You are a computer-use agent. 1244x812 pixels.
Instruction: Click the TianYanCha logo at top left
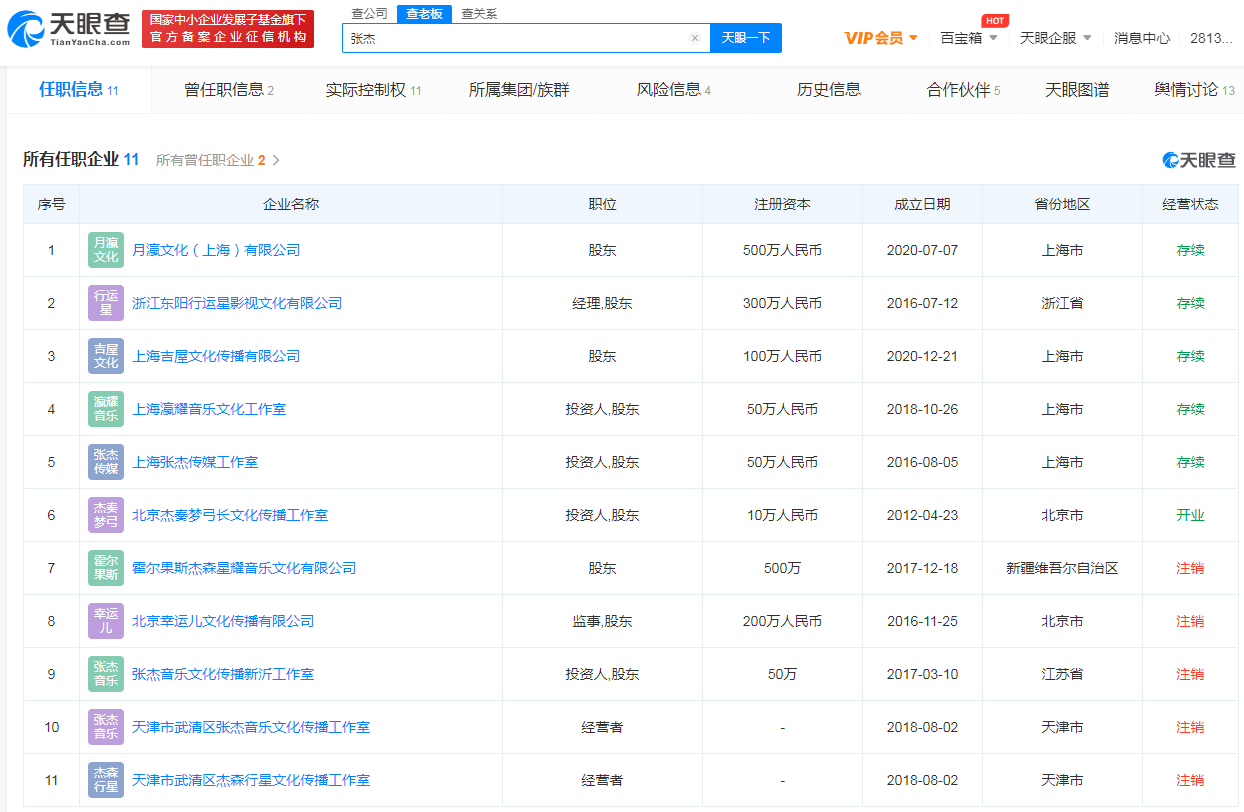(x=68, y=30)
